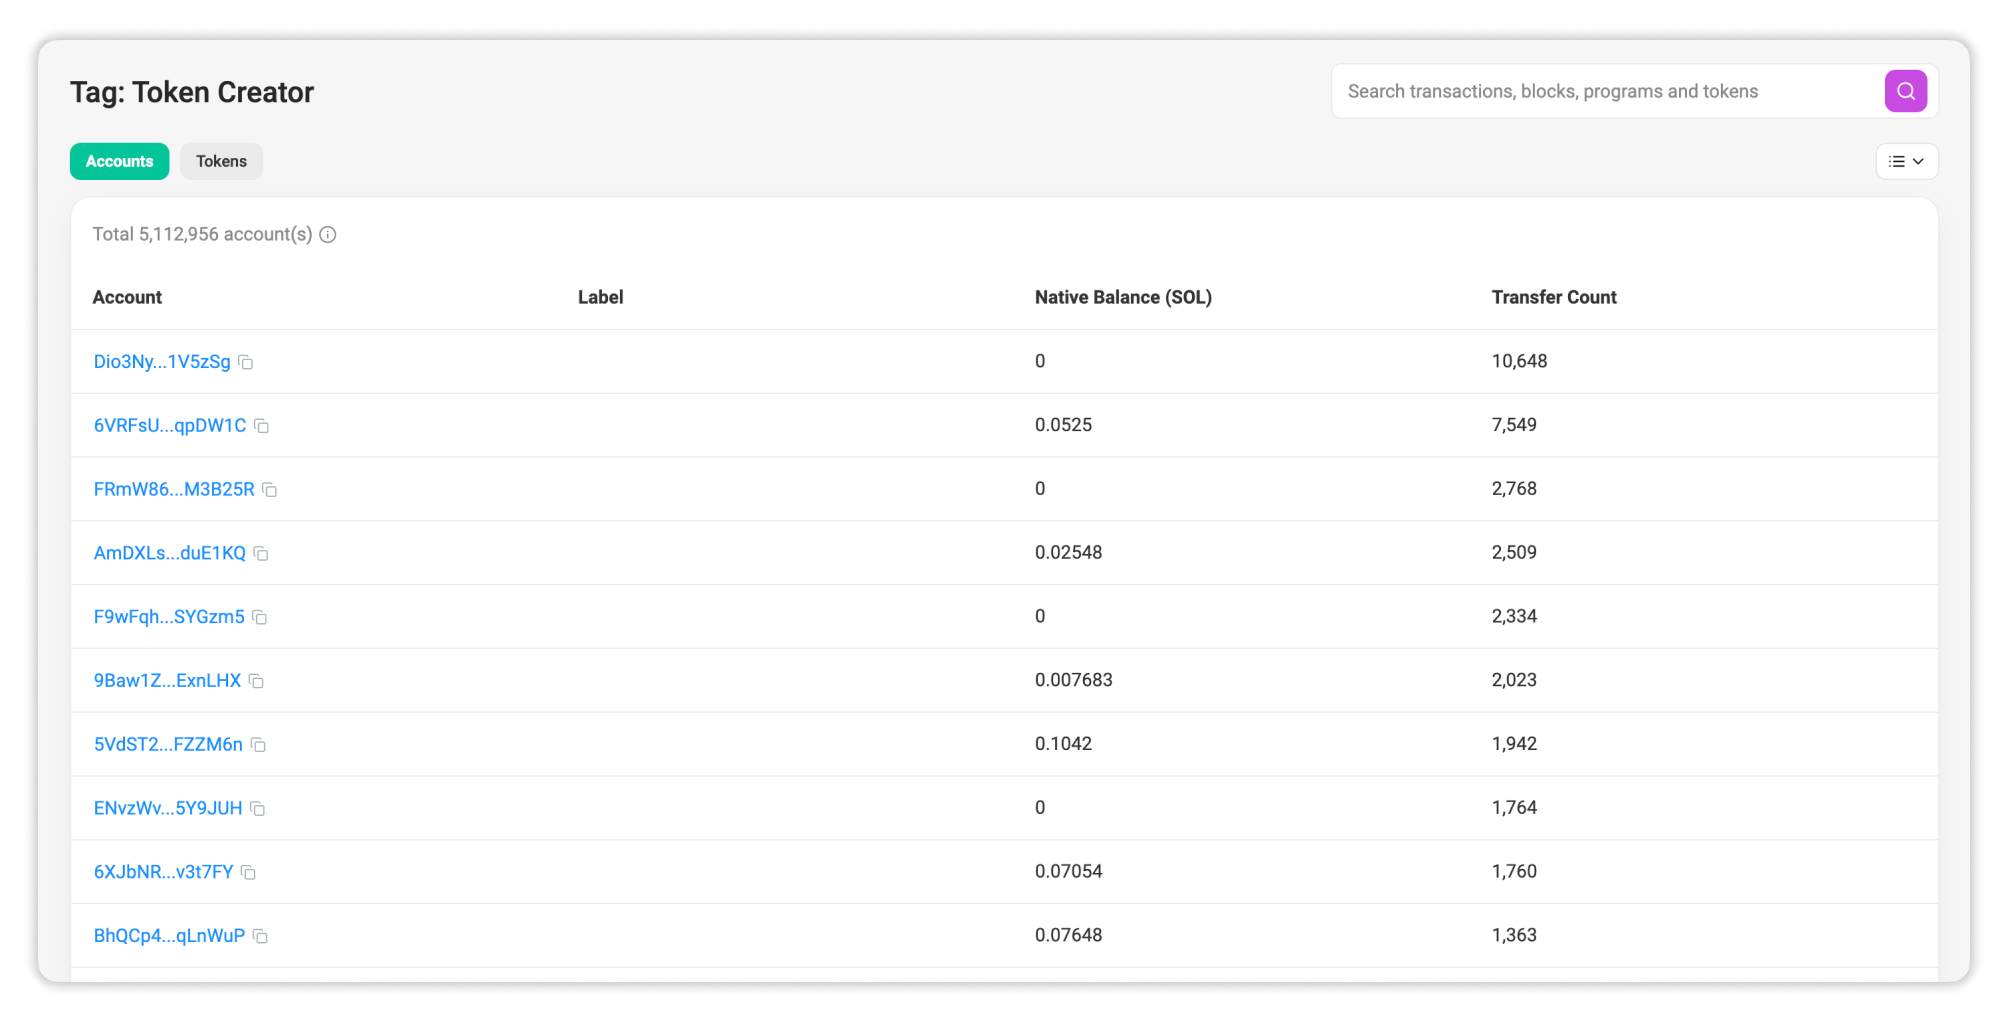Viewport: 2008px width, 1022px height.
Task: Copy the BhQCp4...qLnWuP address icon
Action: 261,937
